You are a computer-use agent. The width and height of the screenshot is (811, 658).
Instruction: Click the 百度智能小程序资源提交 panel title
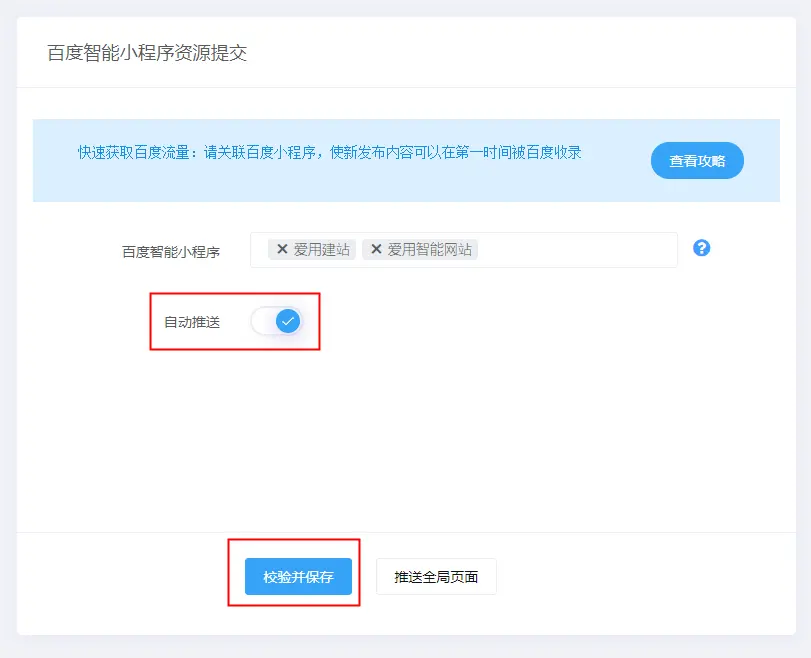[147, 53]
